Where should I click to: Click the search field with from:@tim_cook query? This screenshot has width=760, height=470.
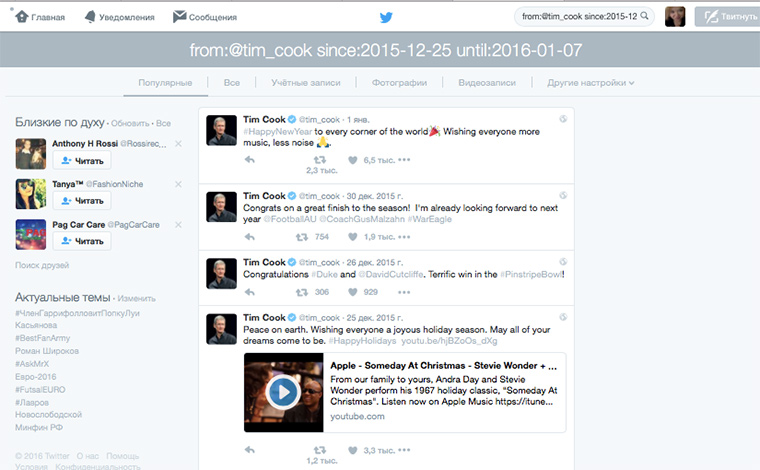pyautogui.click(x=584, y=16)
